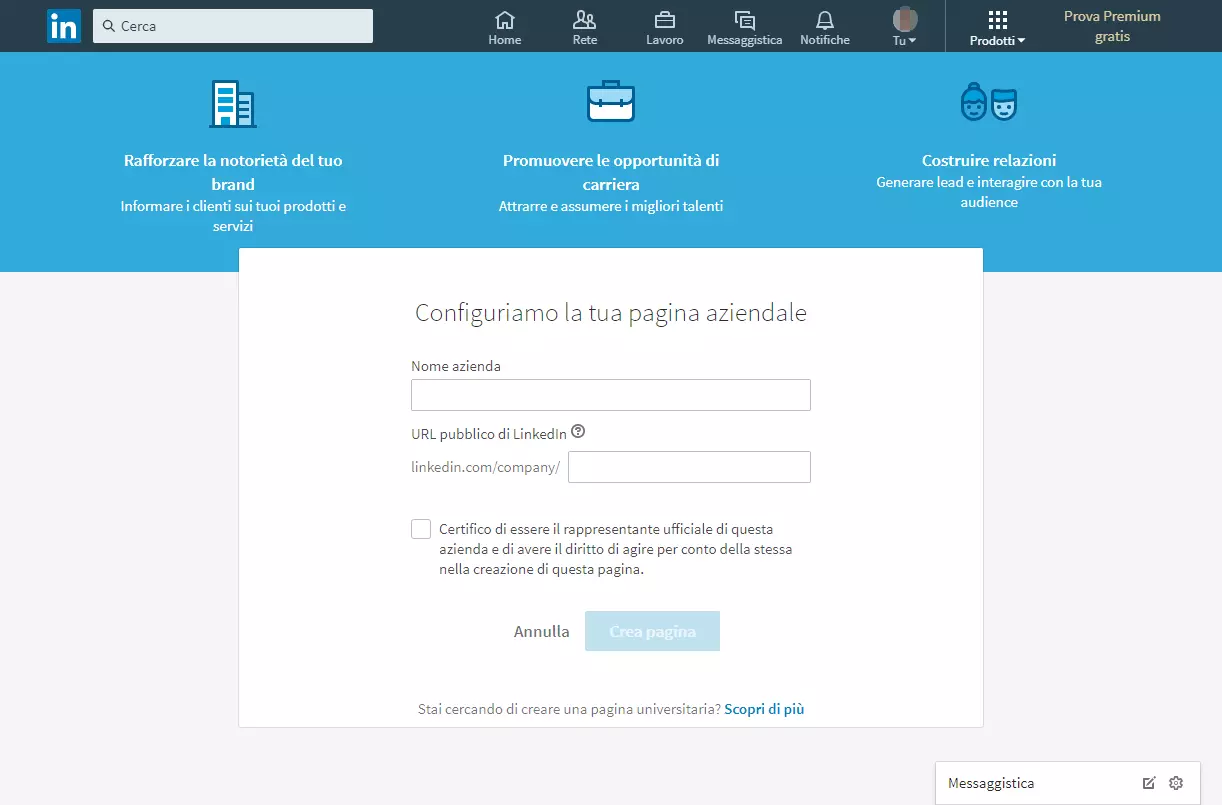Click 'URL pubblico di LinkedIn' label
The image size is (1222, 805).
click(x=489, y=434)
